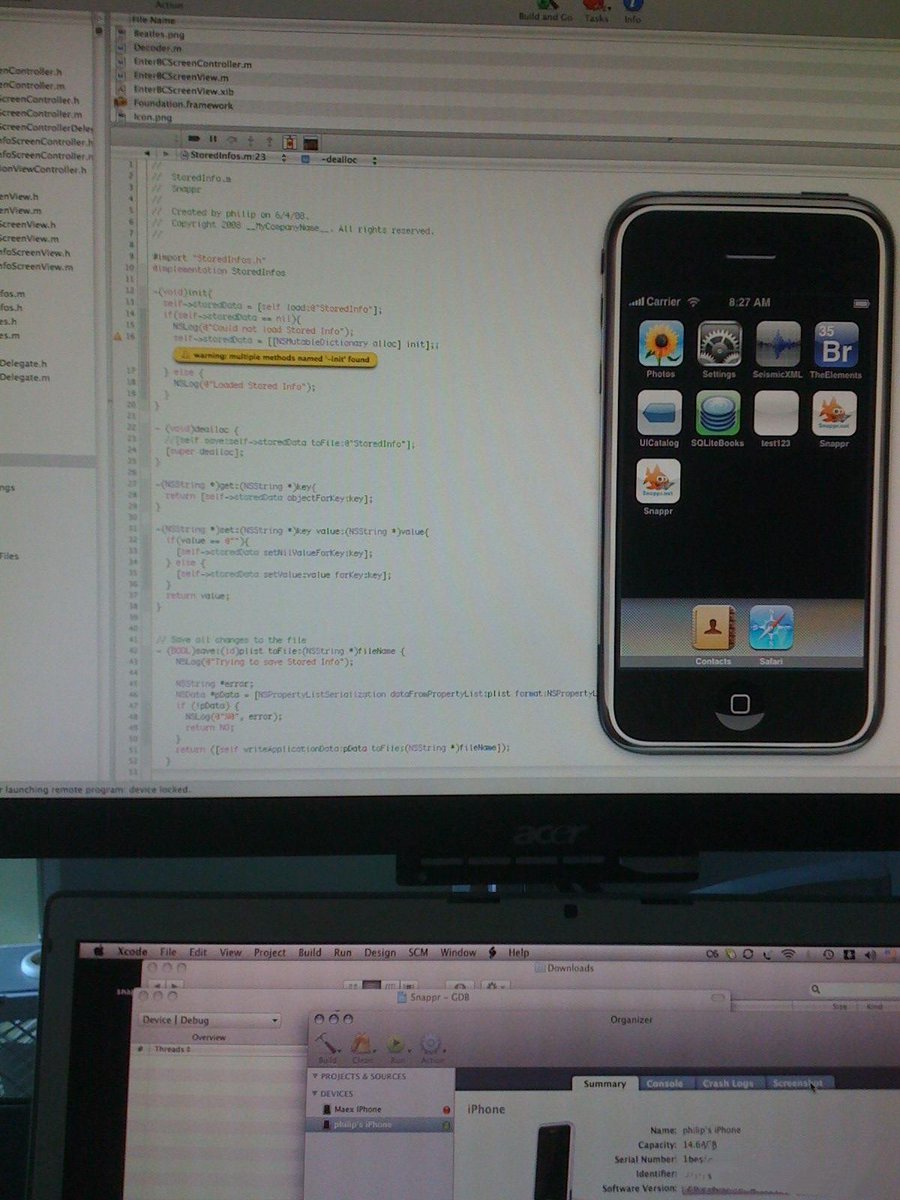This screenshot has width=900, height=1200.
Task: Go forward in editor file history
Action: tap(166, 156)
